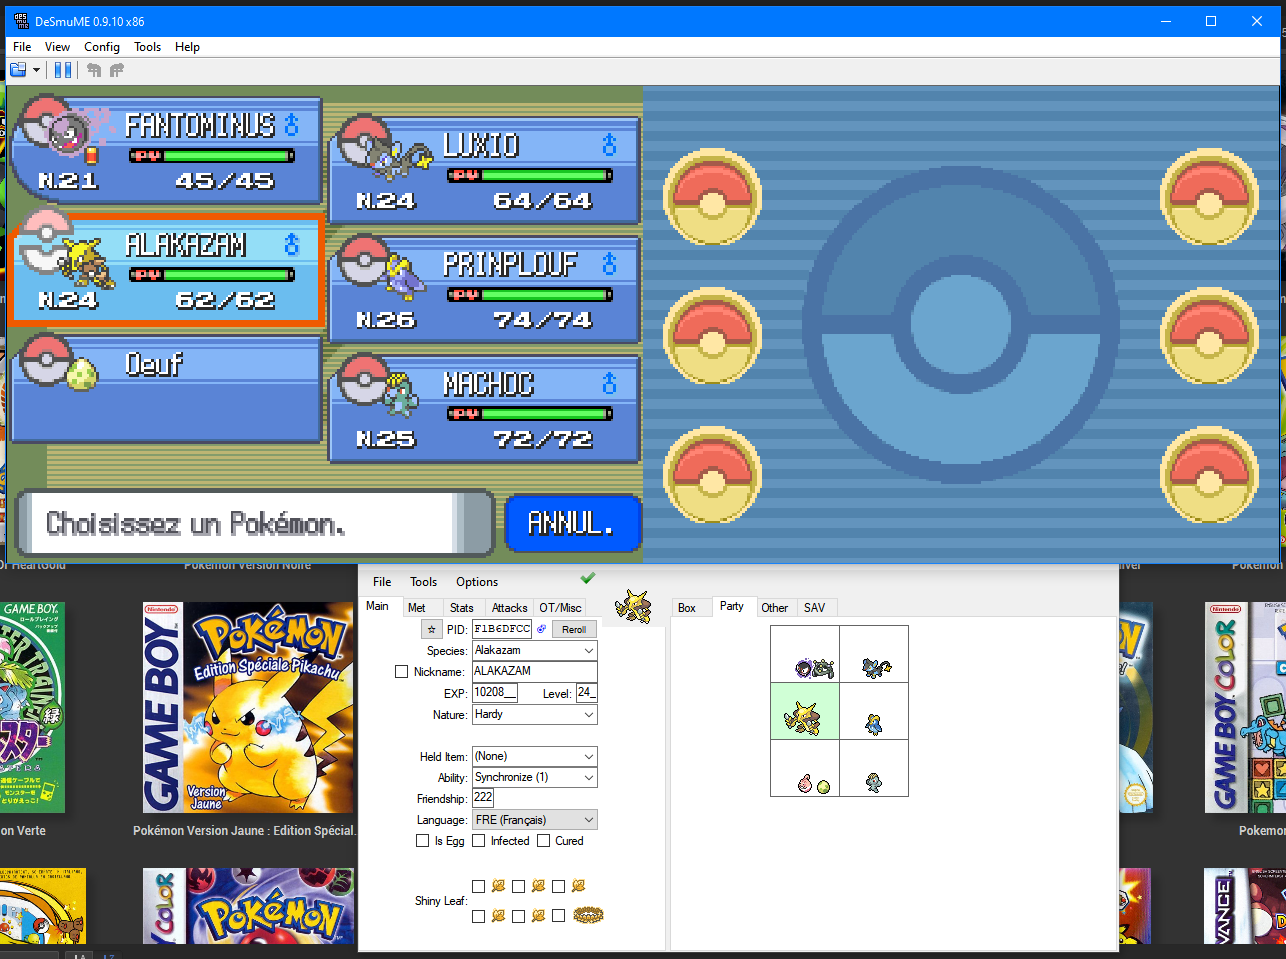This screenshot has width=1286, height=959.
Task: Click the blue gender symbol next to PID
Action: [x=542, y=629]
